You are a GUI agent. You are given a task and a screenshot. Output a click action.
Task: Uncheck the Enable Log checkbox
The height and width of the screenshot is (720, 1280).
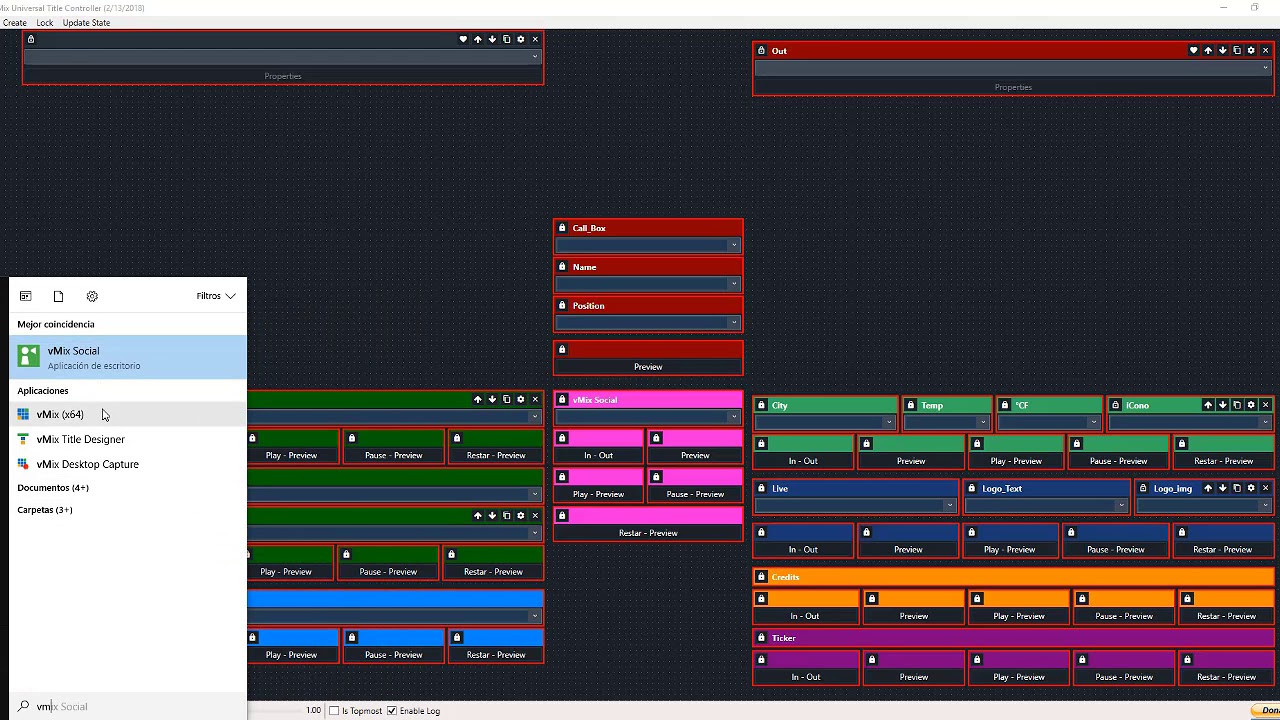(392, 711)
